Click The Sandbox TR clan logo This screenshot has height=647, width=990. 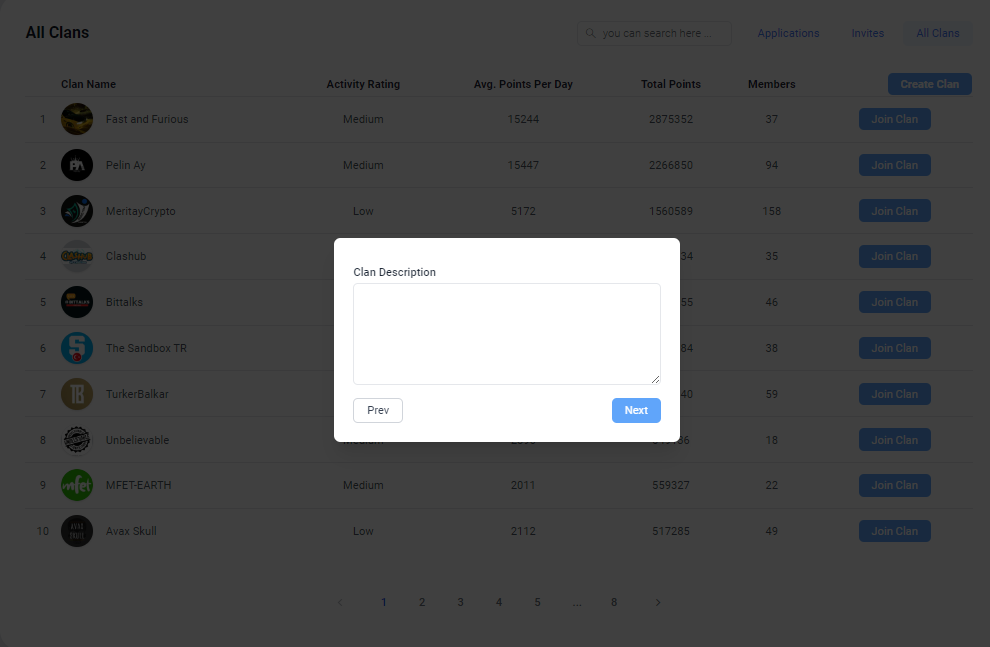[x=77, y=348]
